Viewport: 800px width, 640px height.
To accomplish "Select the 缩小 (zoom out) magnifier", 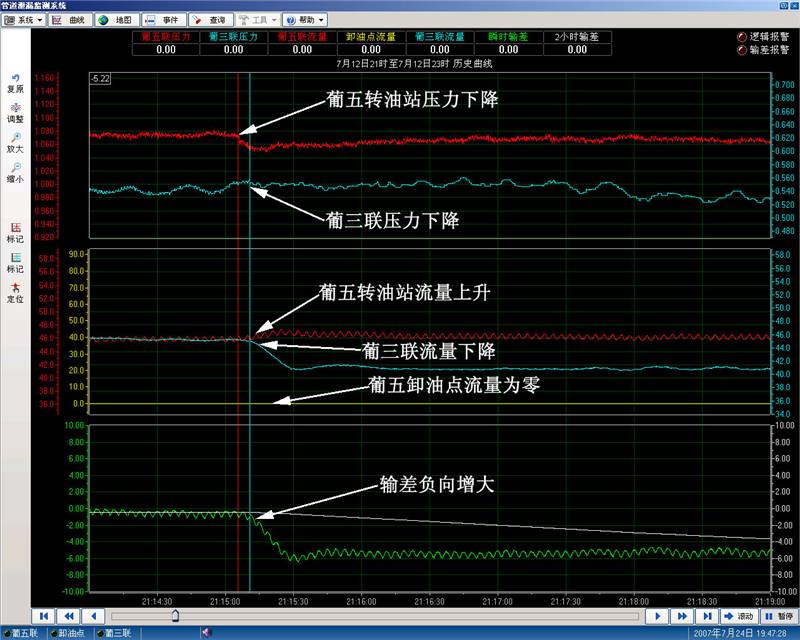I will [x=15, y=170].
